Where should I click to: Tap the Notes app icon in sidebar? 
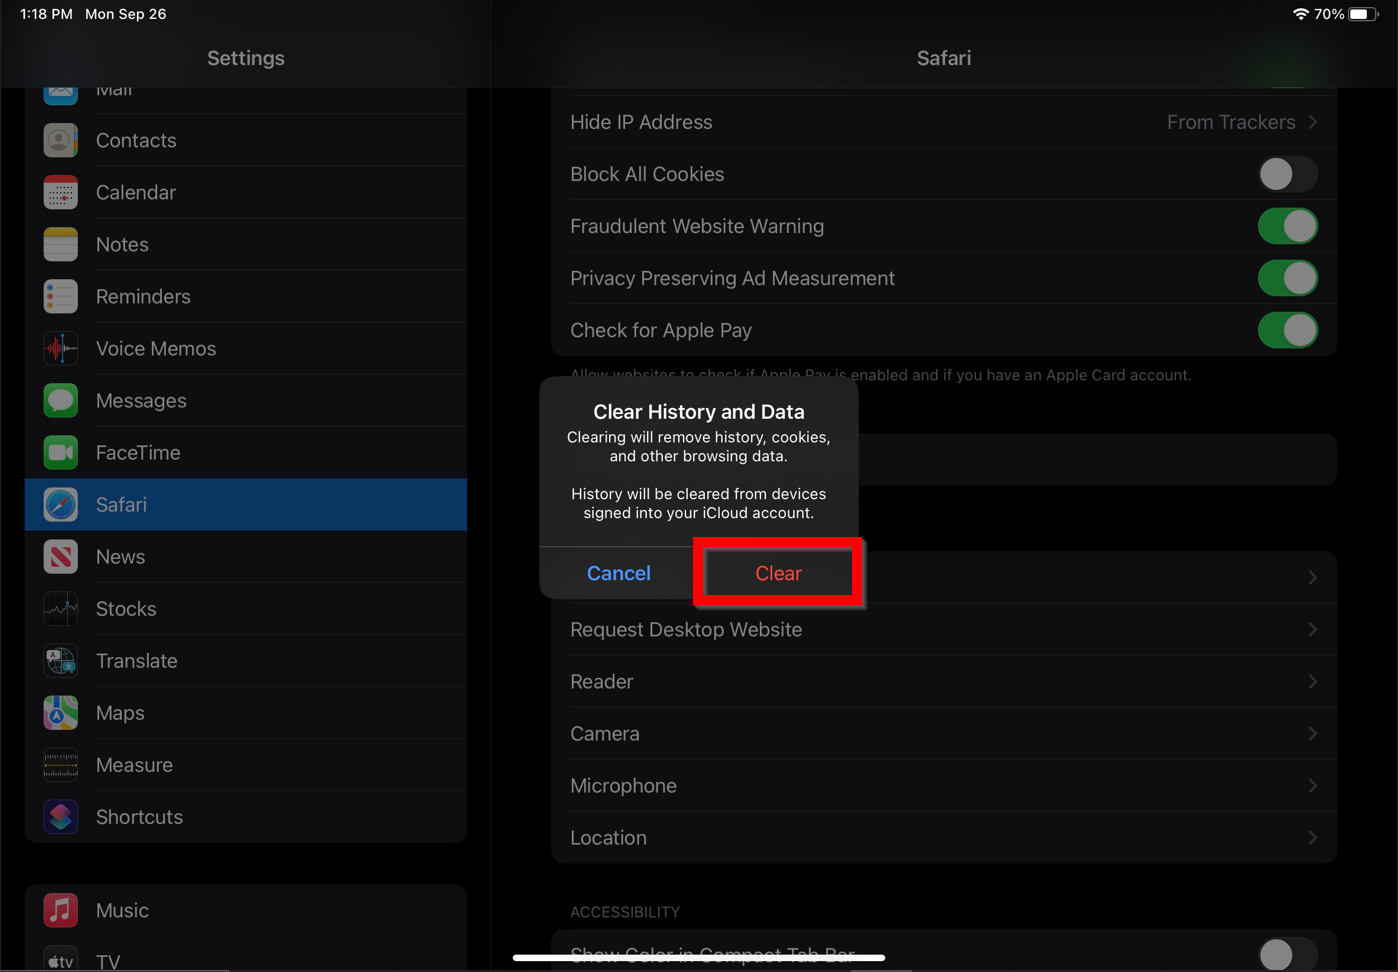click(x=60, y=245)
